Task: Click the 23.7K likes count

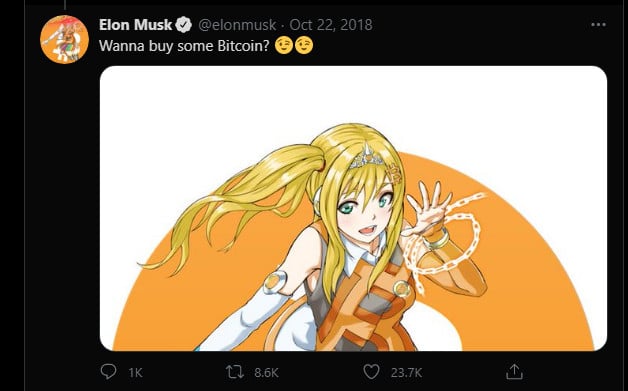Action: (406, 373)
